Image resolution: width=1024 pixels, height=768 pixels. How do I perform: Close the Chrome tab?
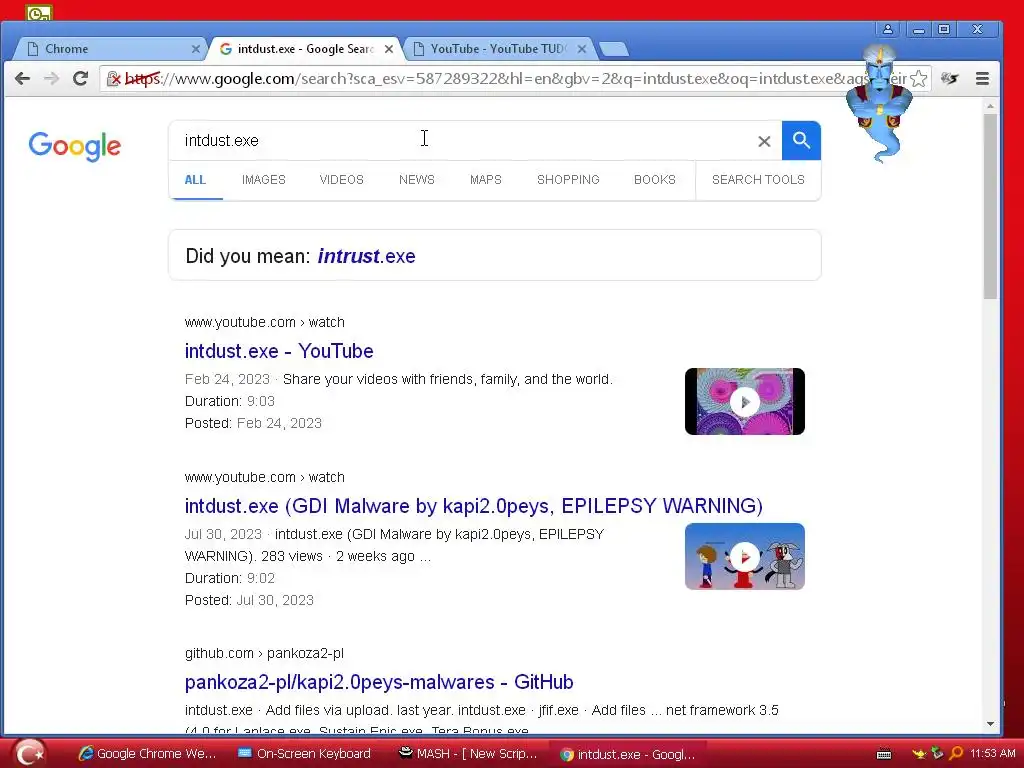(x=195, y=49)
